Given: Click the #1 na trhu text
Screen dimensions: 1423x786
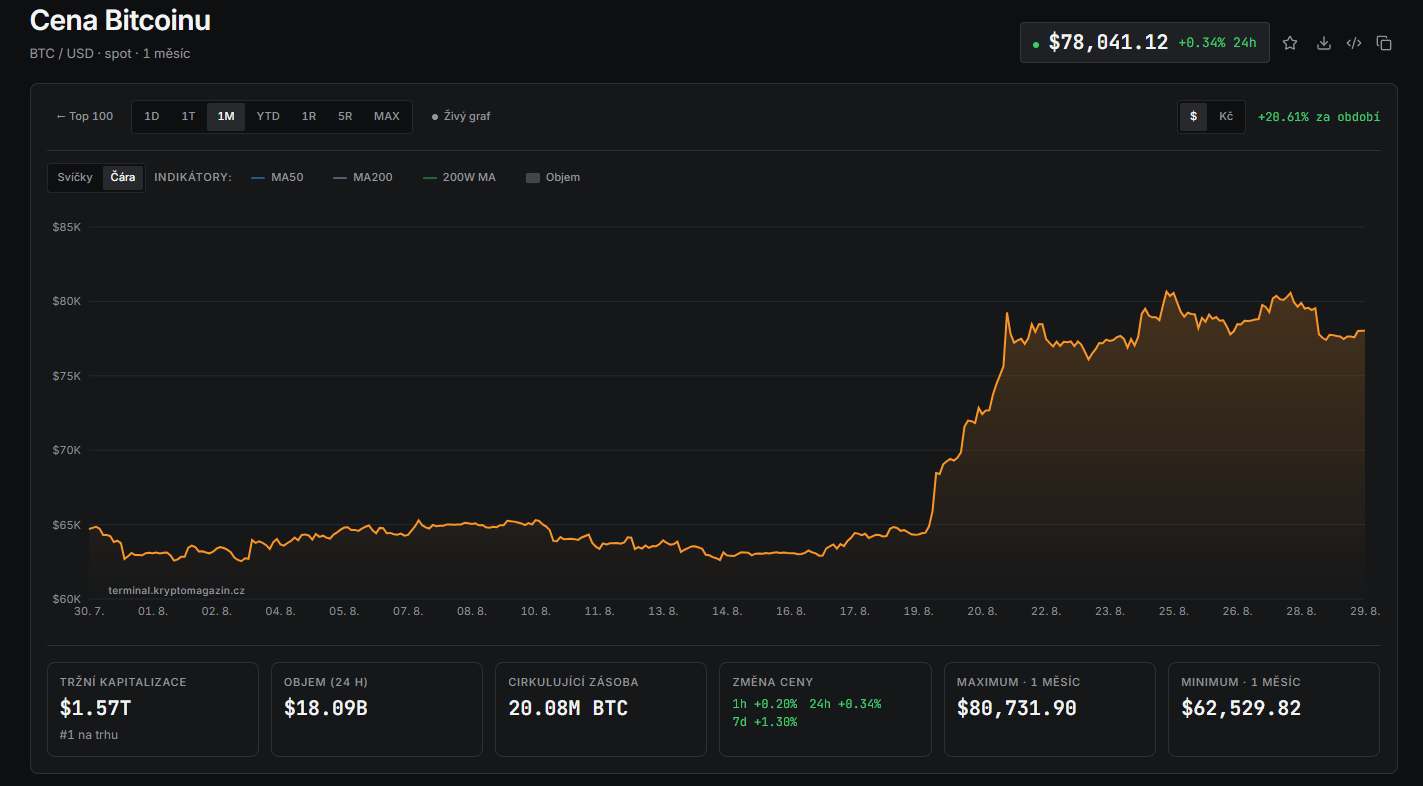Looking at the screenshot, I should click(x=89, y=735).
